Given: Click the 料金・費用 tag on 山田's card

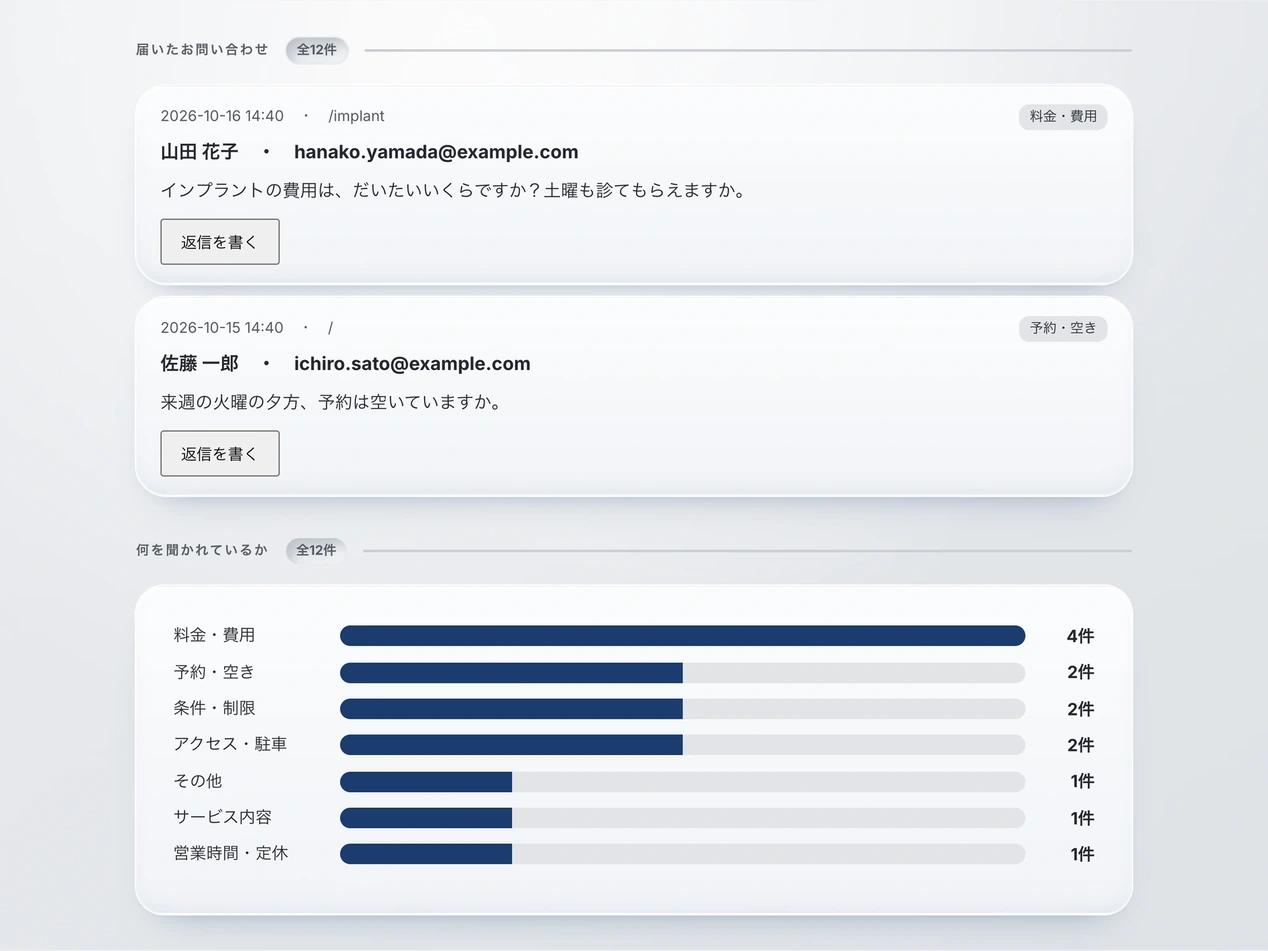Looking at the screenshot, I should 1063,117.
